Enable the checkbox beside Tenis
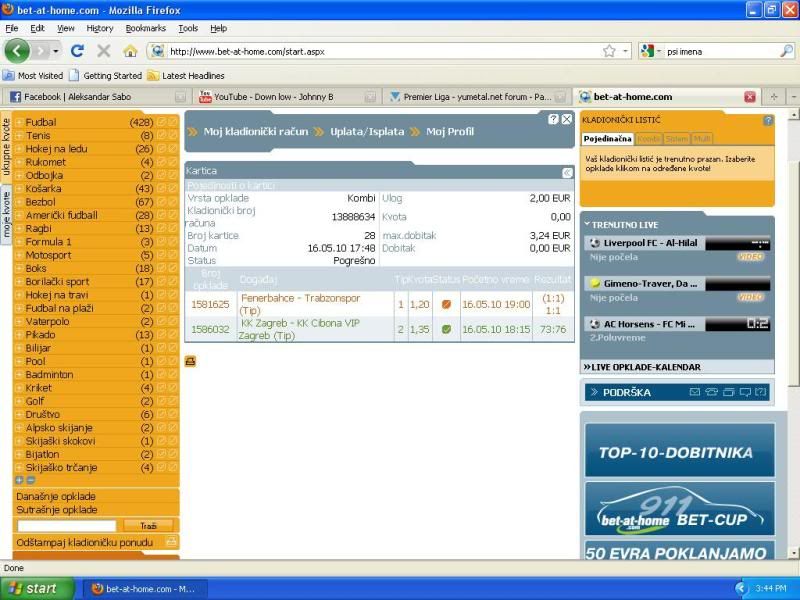This screenshot has height=600, width=800. (163, 134)
